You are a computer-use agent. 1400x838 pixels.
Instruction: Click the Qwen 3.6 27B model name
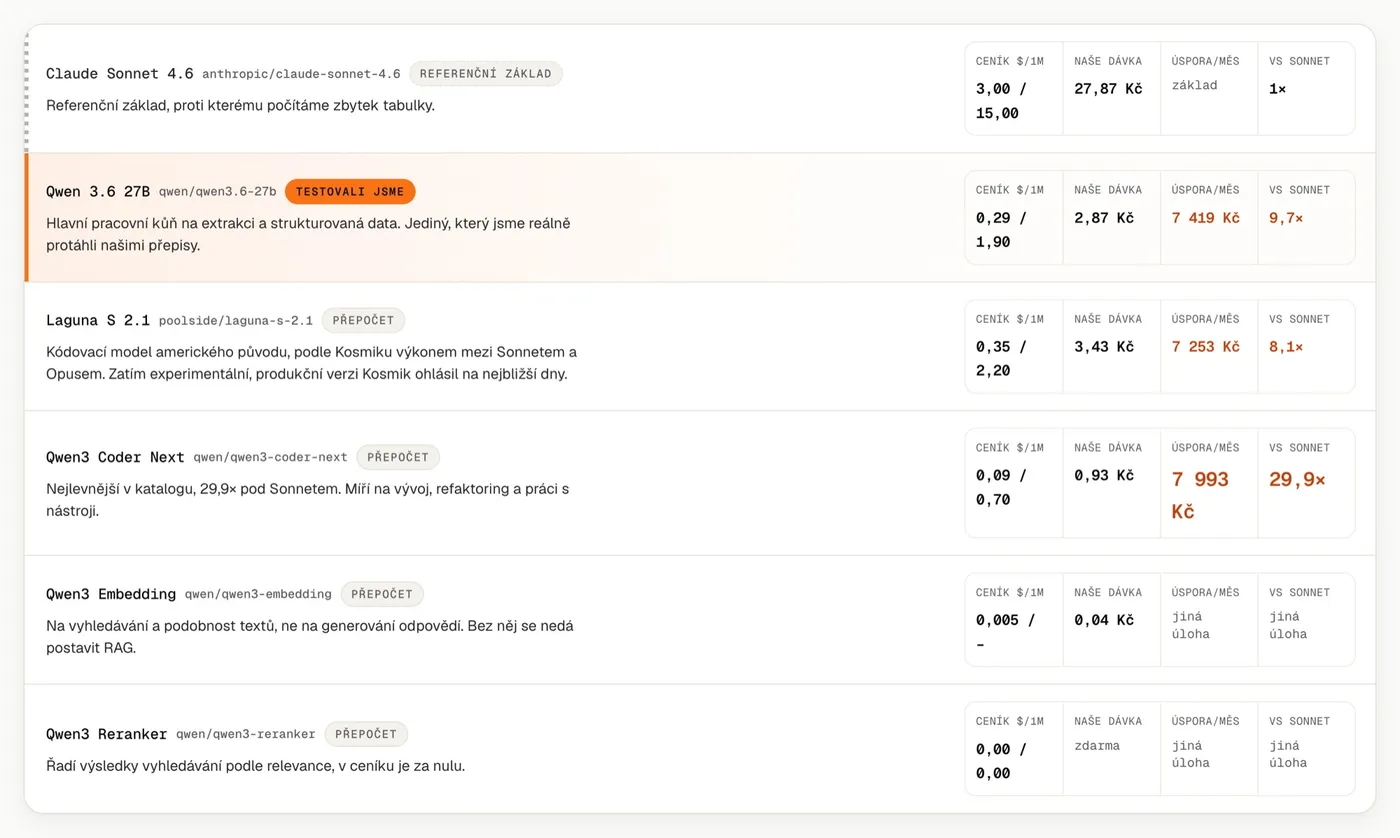98,191
